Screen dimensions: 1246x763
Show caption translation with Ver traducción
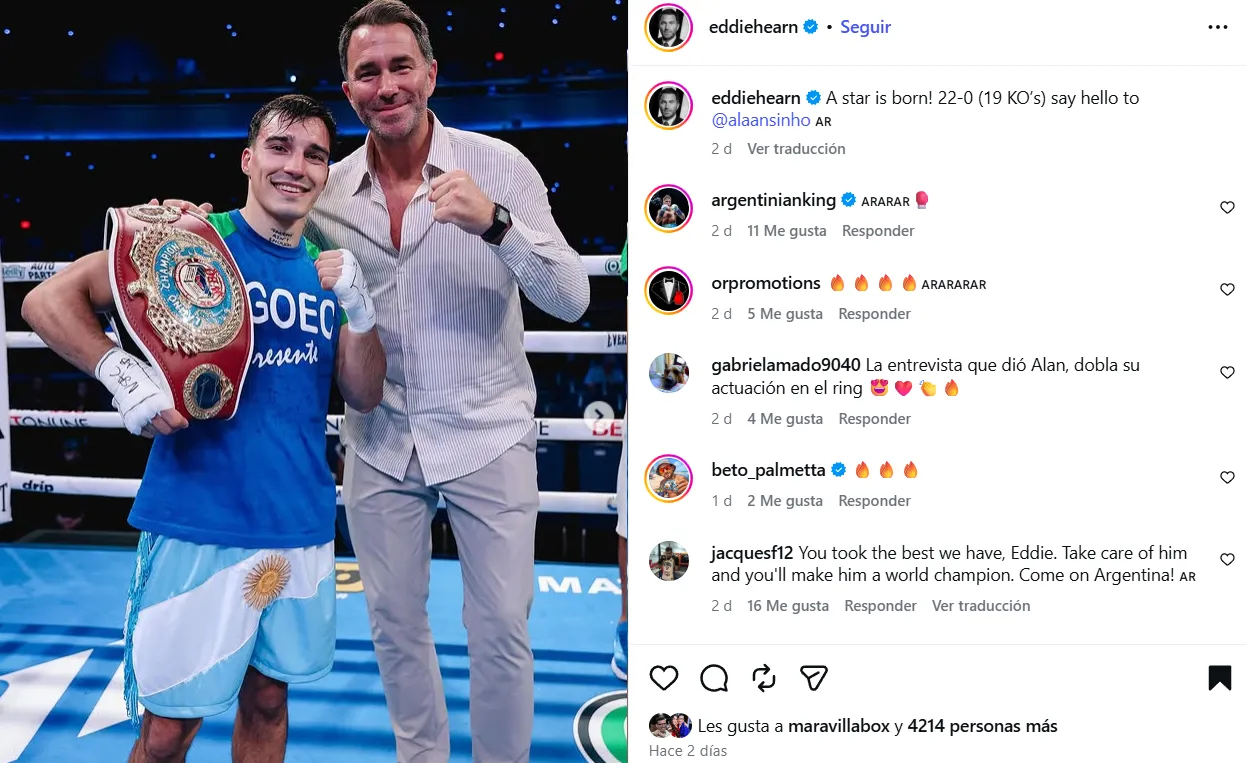pos(796,149)
